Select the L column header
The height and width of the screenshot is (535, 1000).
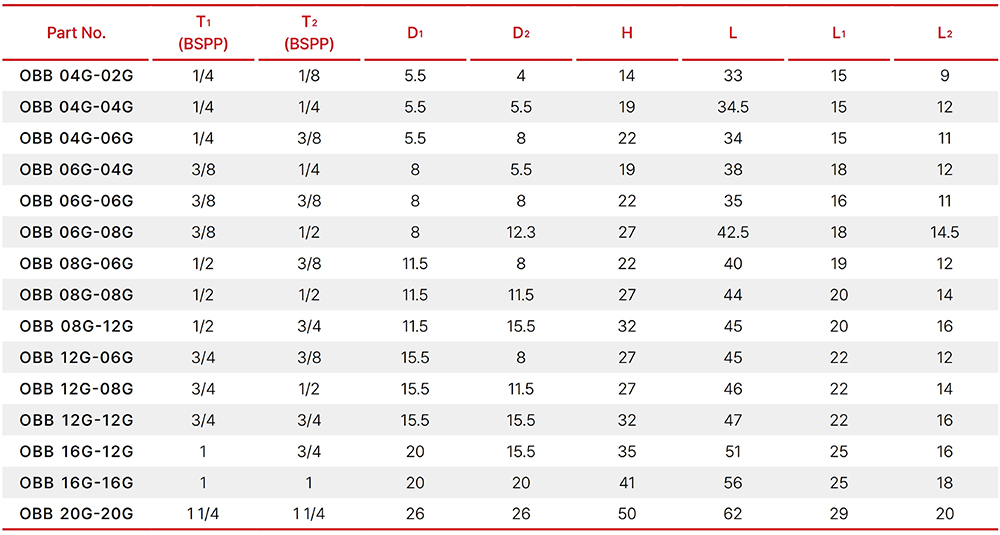point(733,33)
